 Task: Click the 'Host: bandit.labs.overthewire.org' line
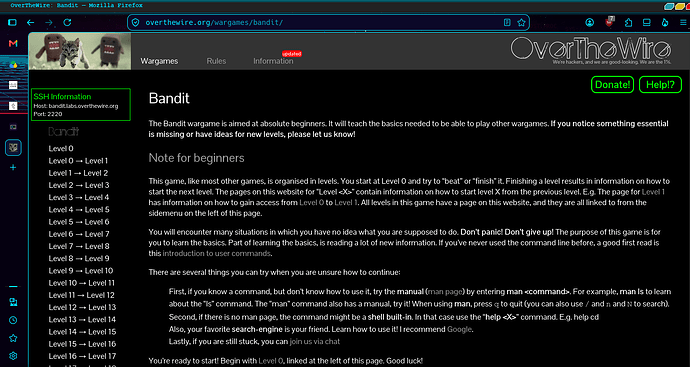click(x=76, y=106)
